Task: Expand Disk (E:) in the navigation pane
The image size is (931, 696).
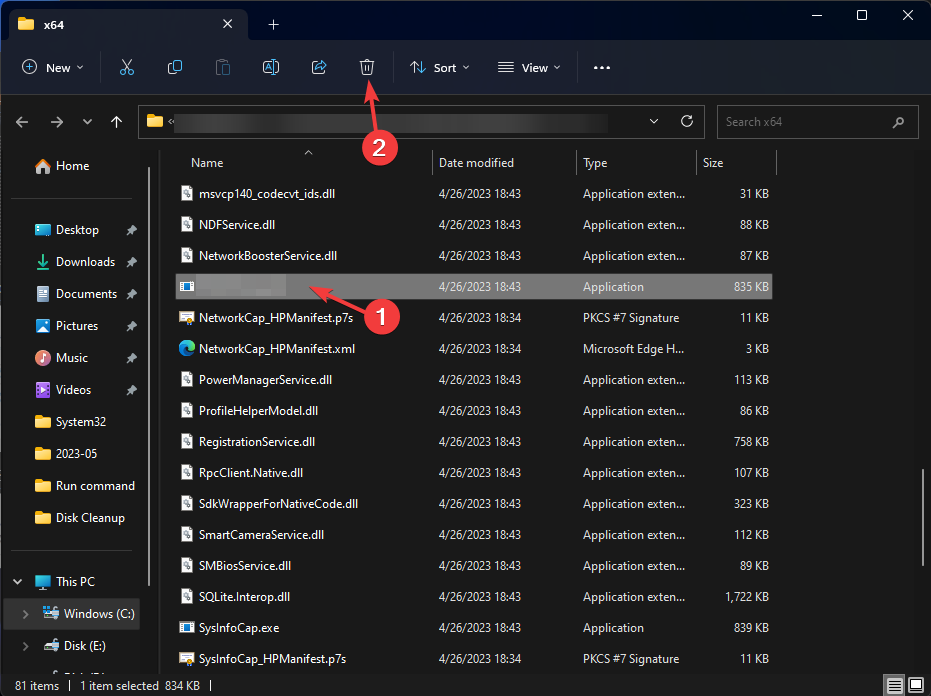Action: click(x=24, y=645)
